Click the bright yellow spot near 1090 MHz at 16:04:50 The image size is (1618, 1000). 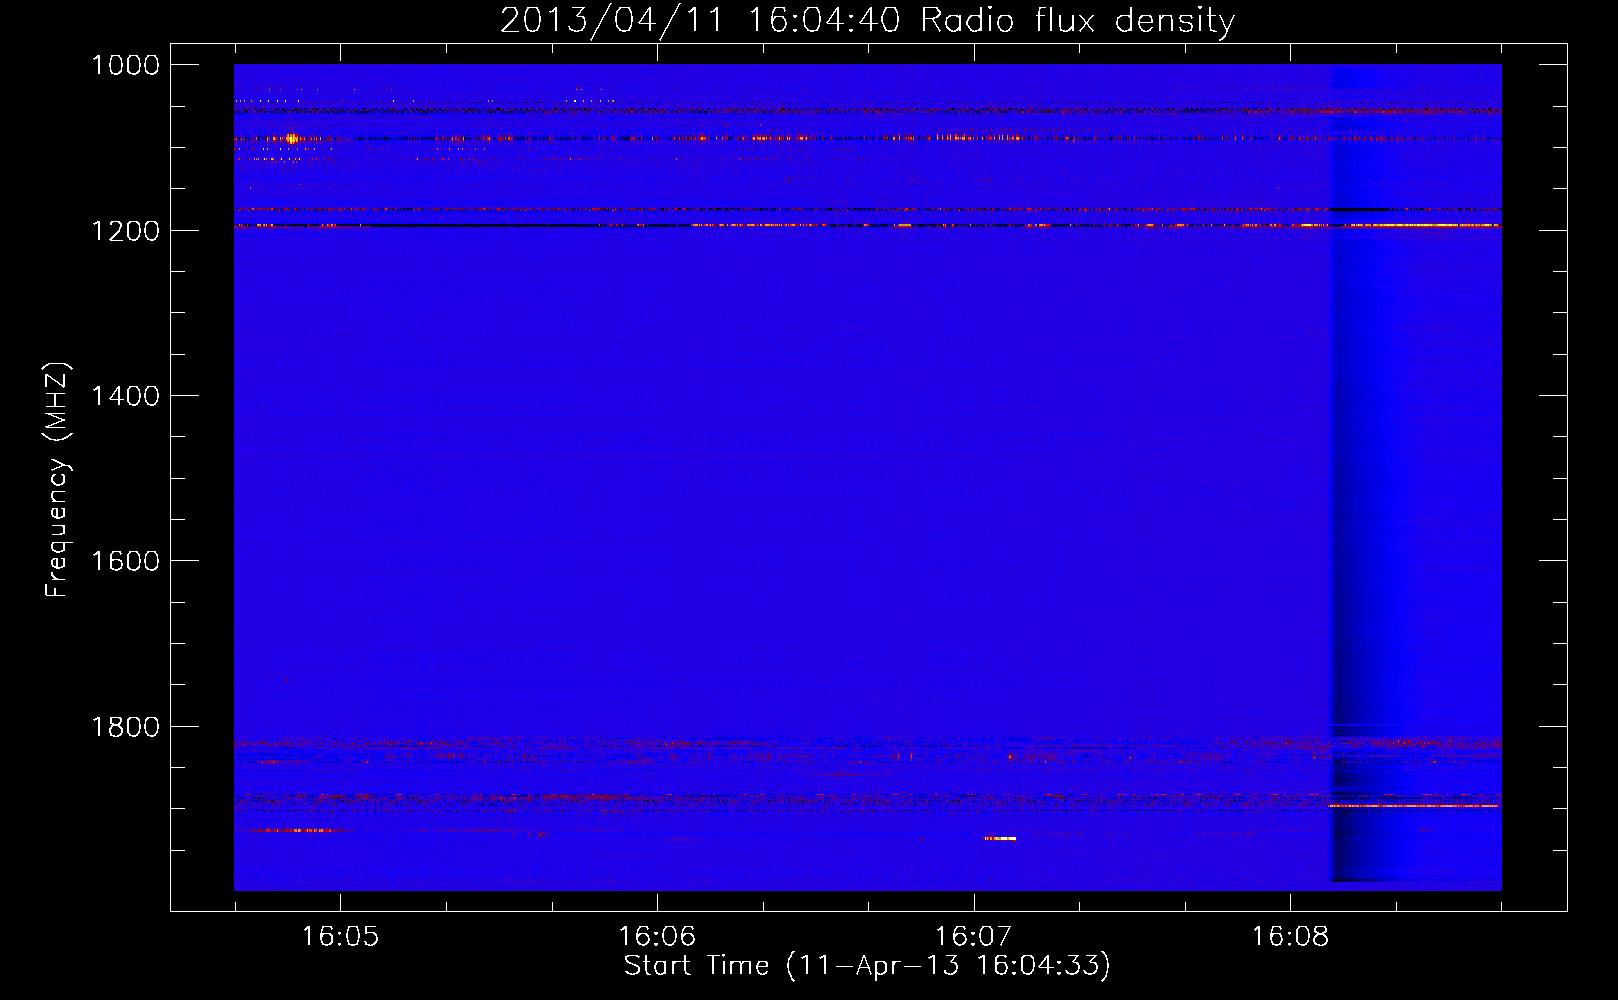[291, 139]
